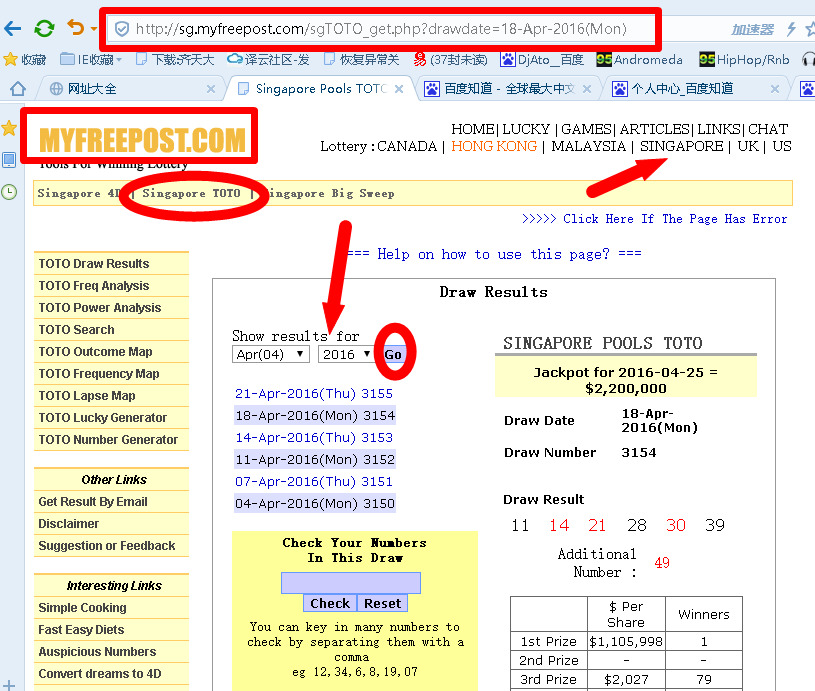
Task: Click the Go button for draw results
Action: [x=393, y=354]
